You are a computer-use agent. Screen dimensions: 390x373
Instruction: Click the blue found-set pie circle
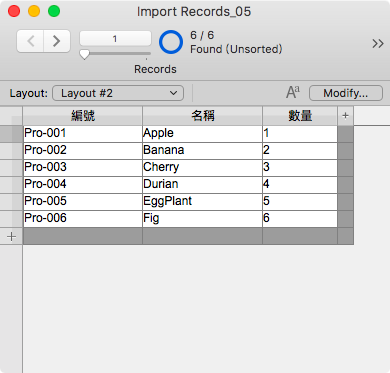[x=171, y=42]
